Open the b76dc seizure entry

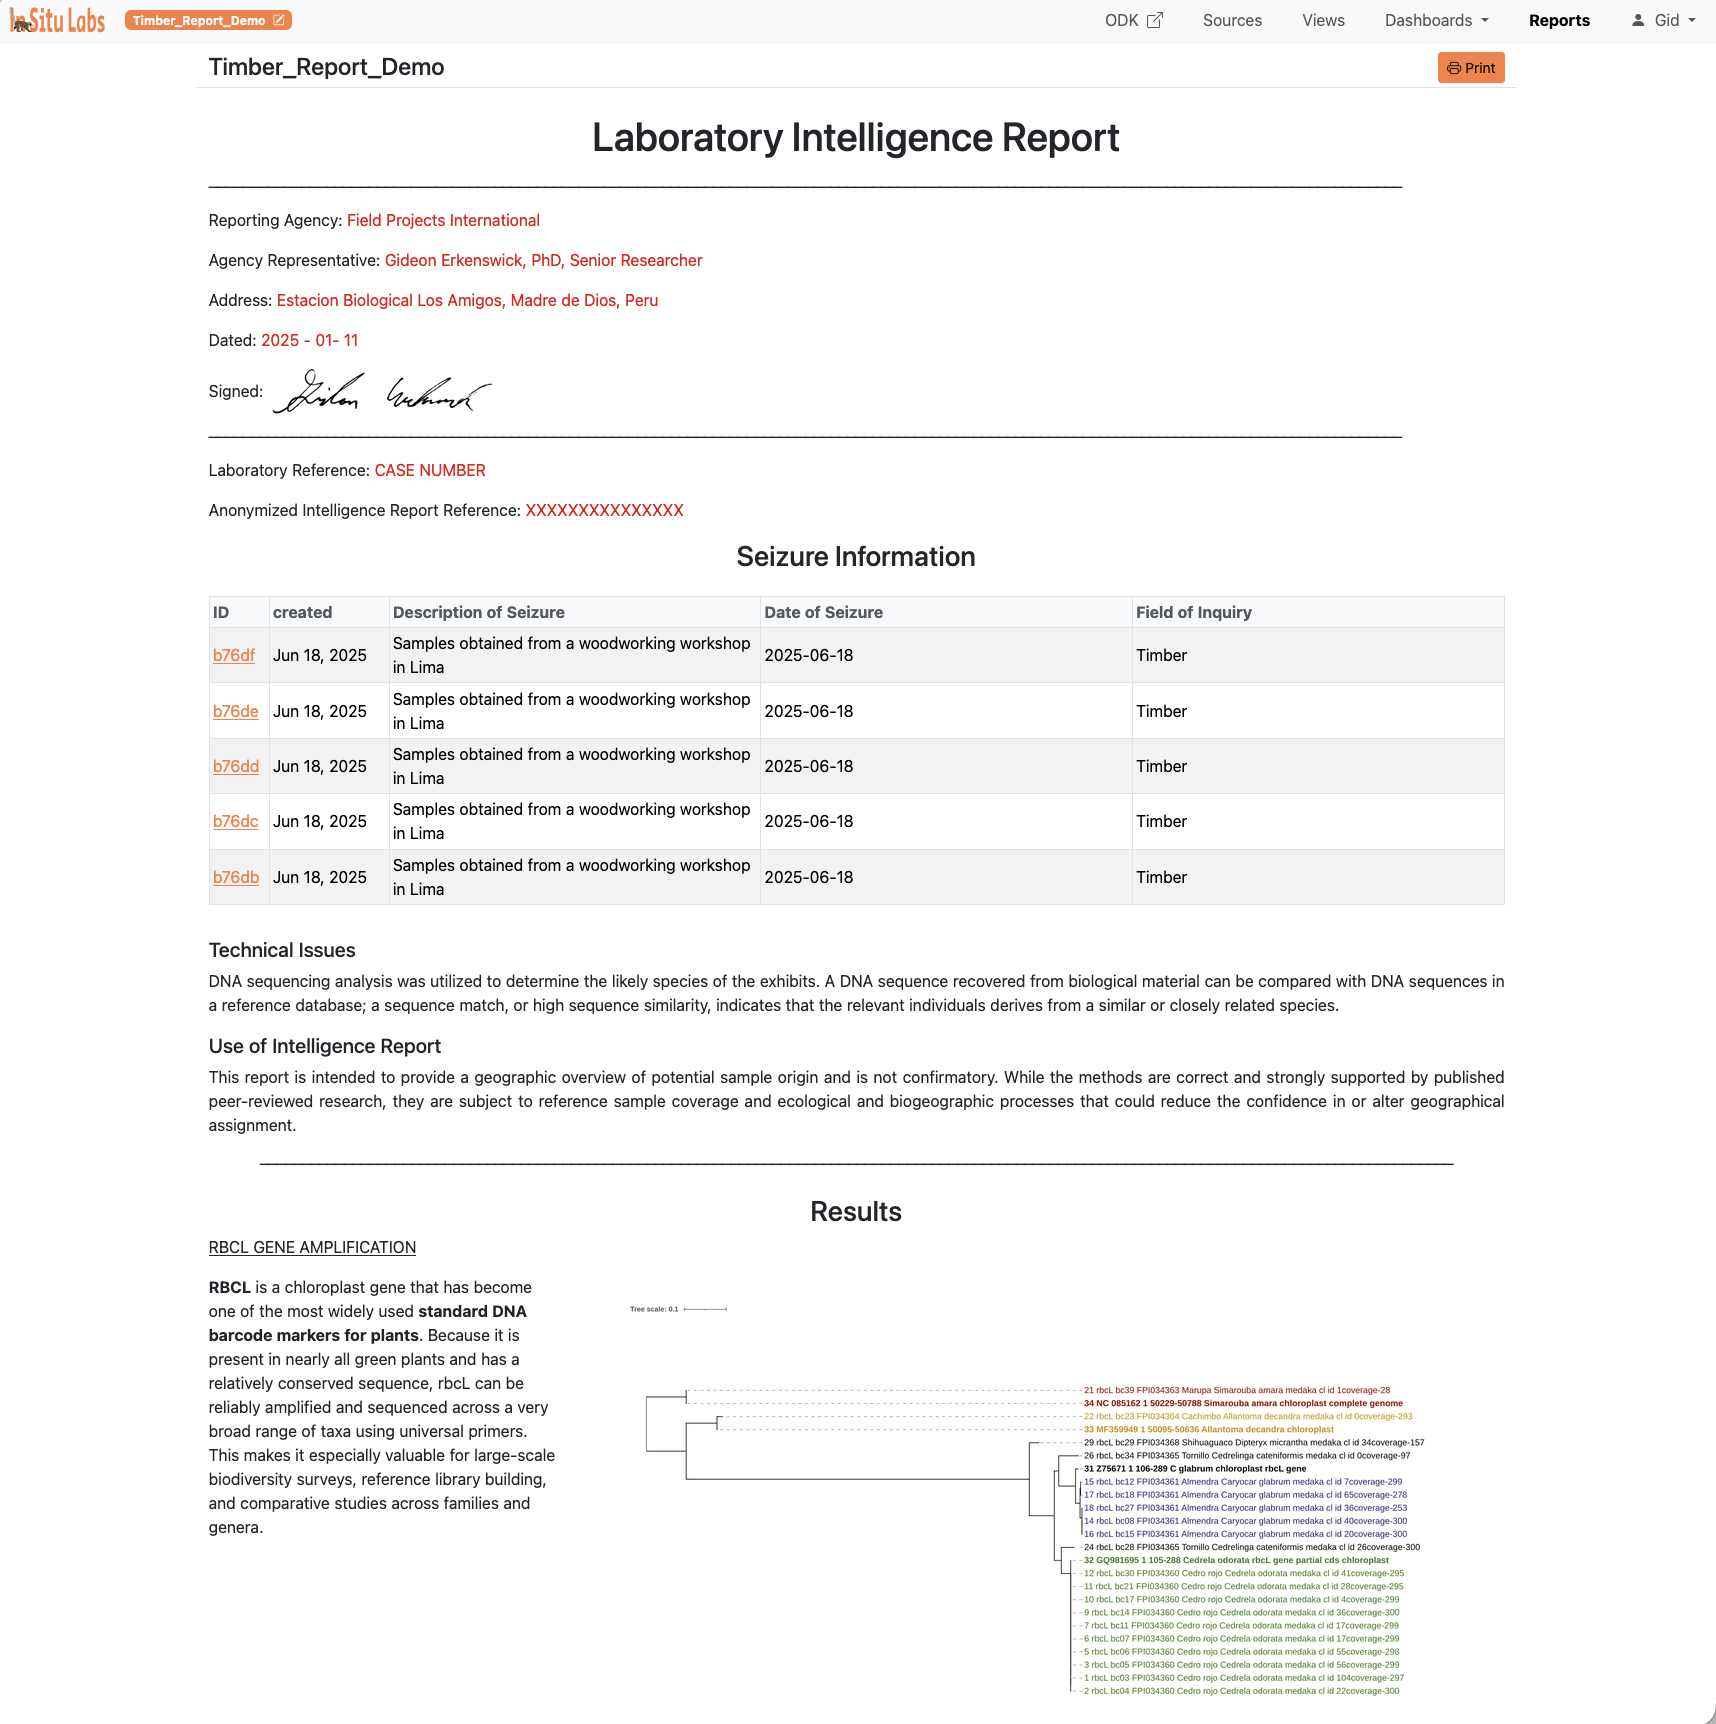[x=235, y=821]
